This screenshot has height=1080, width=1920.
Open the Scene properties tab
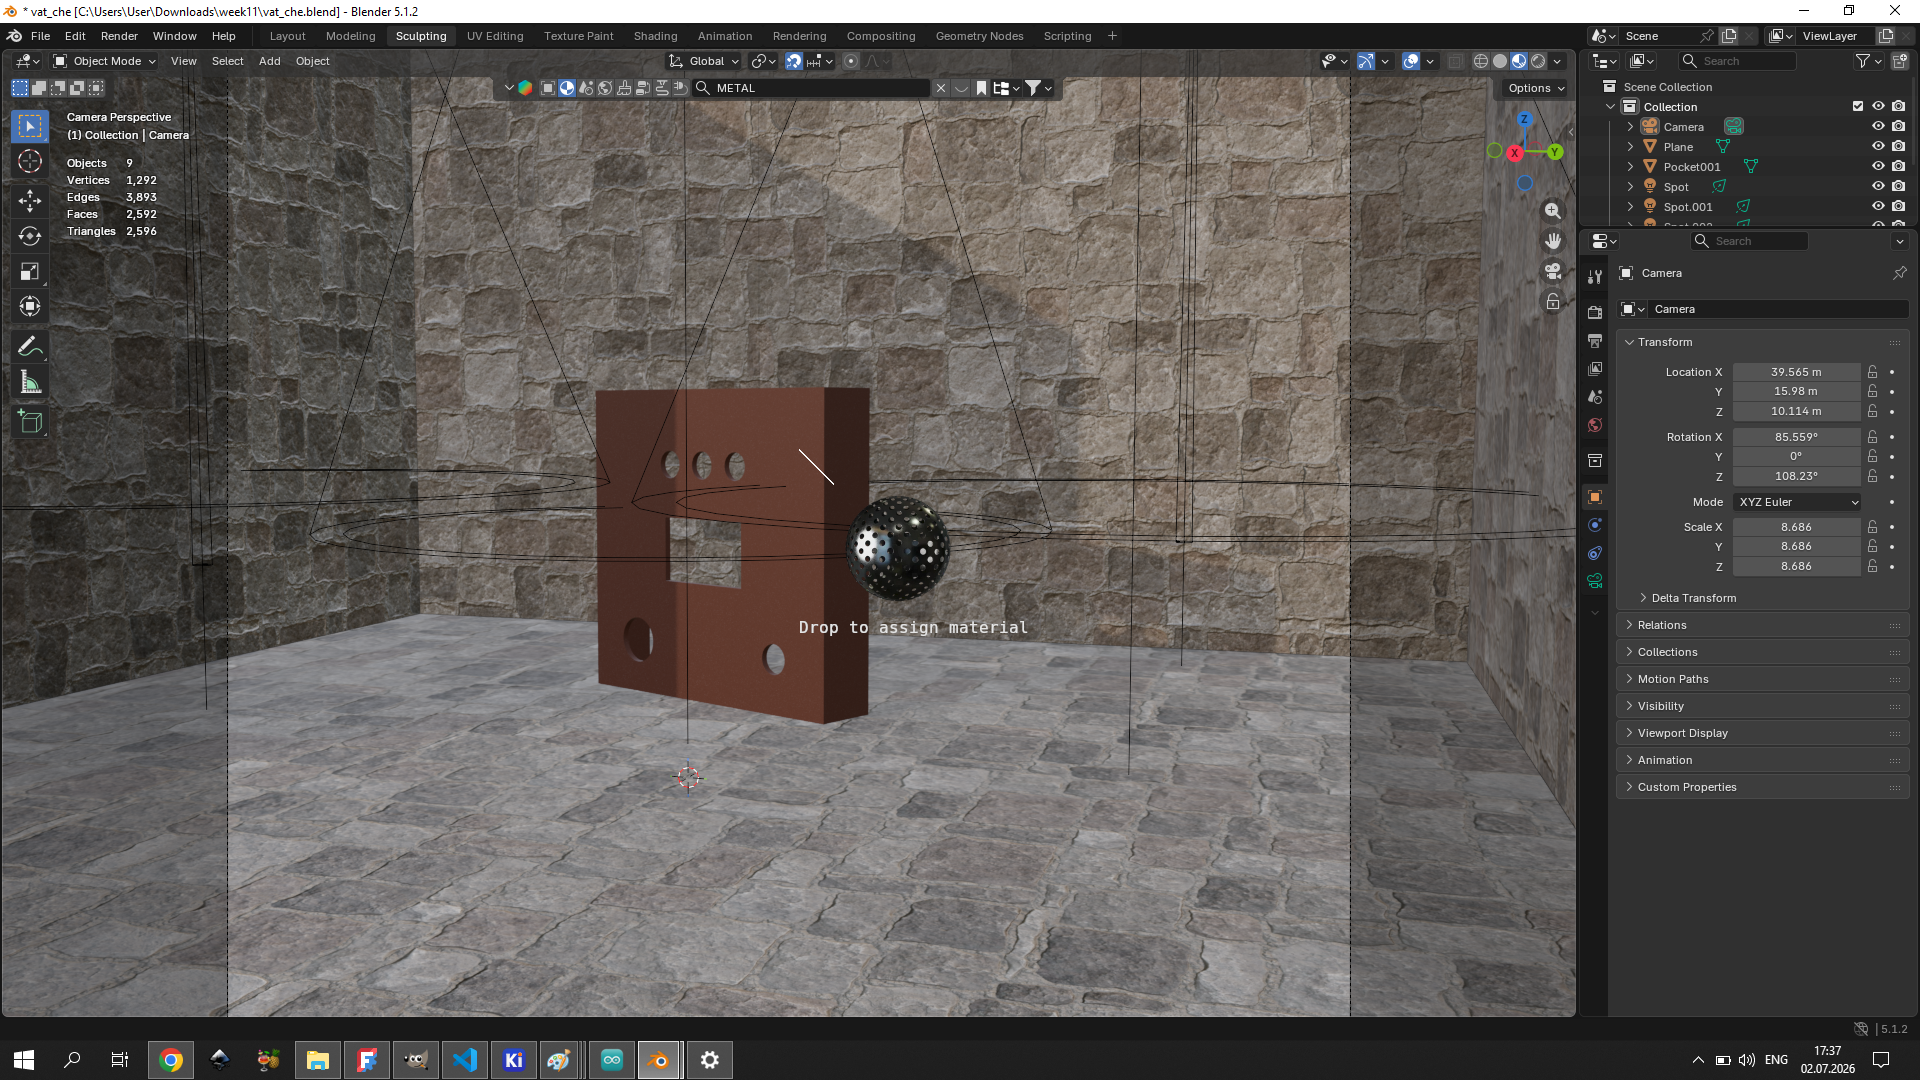pyautogui.click(x=1595, y=397)
